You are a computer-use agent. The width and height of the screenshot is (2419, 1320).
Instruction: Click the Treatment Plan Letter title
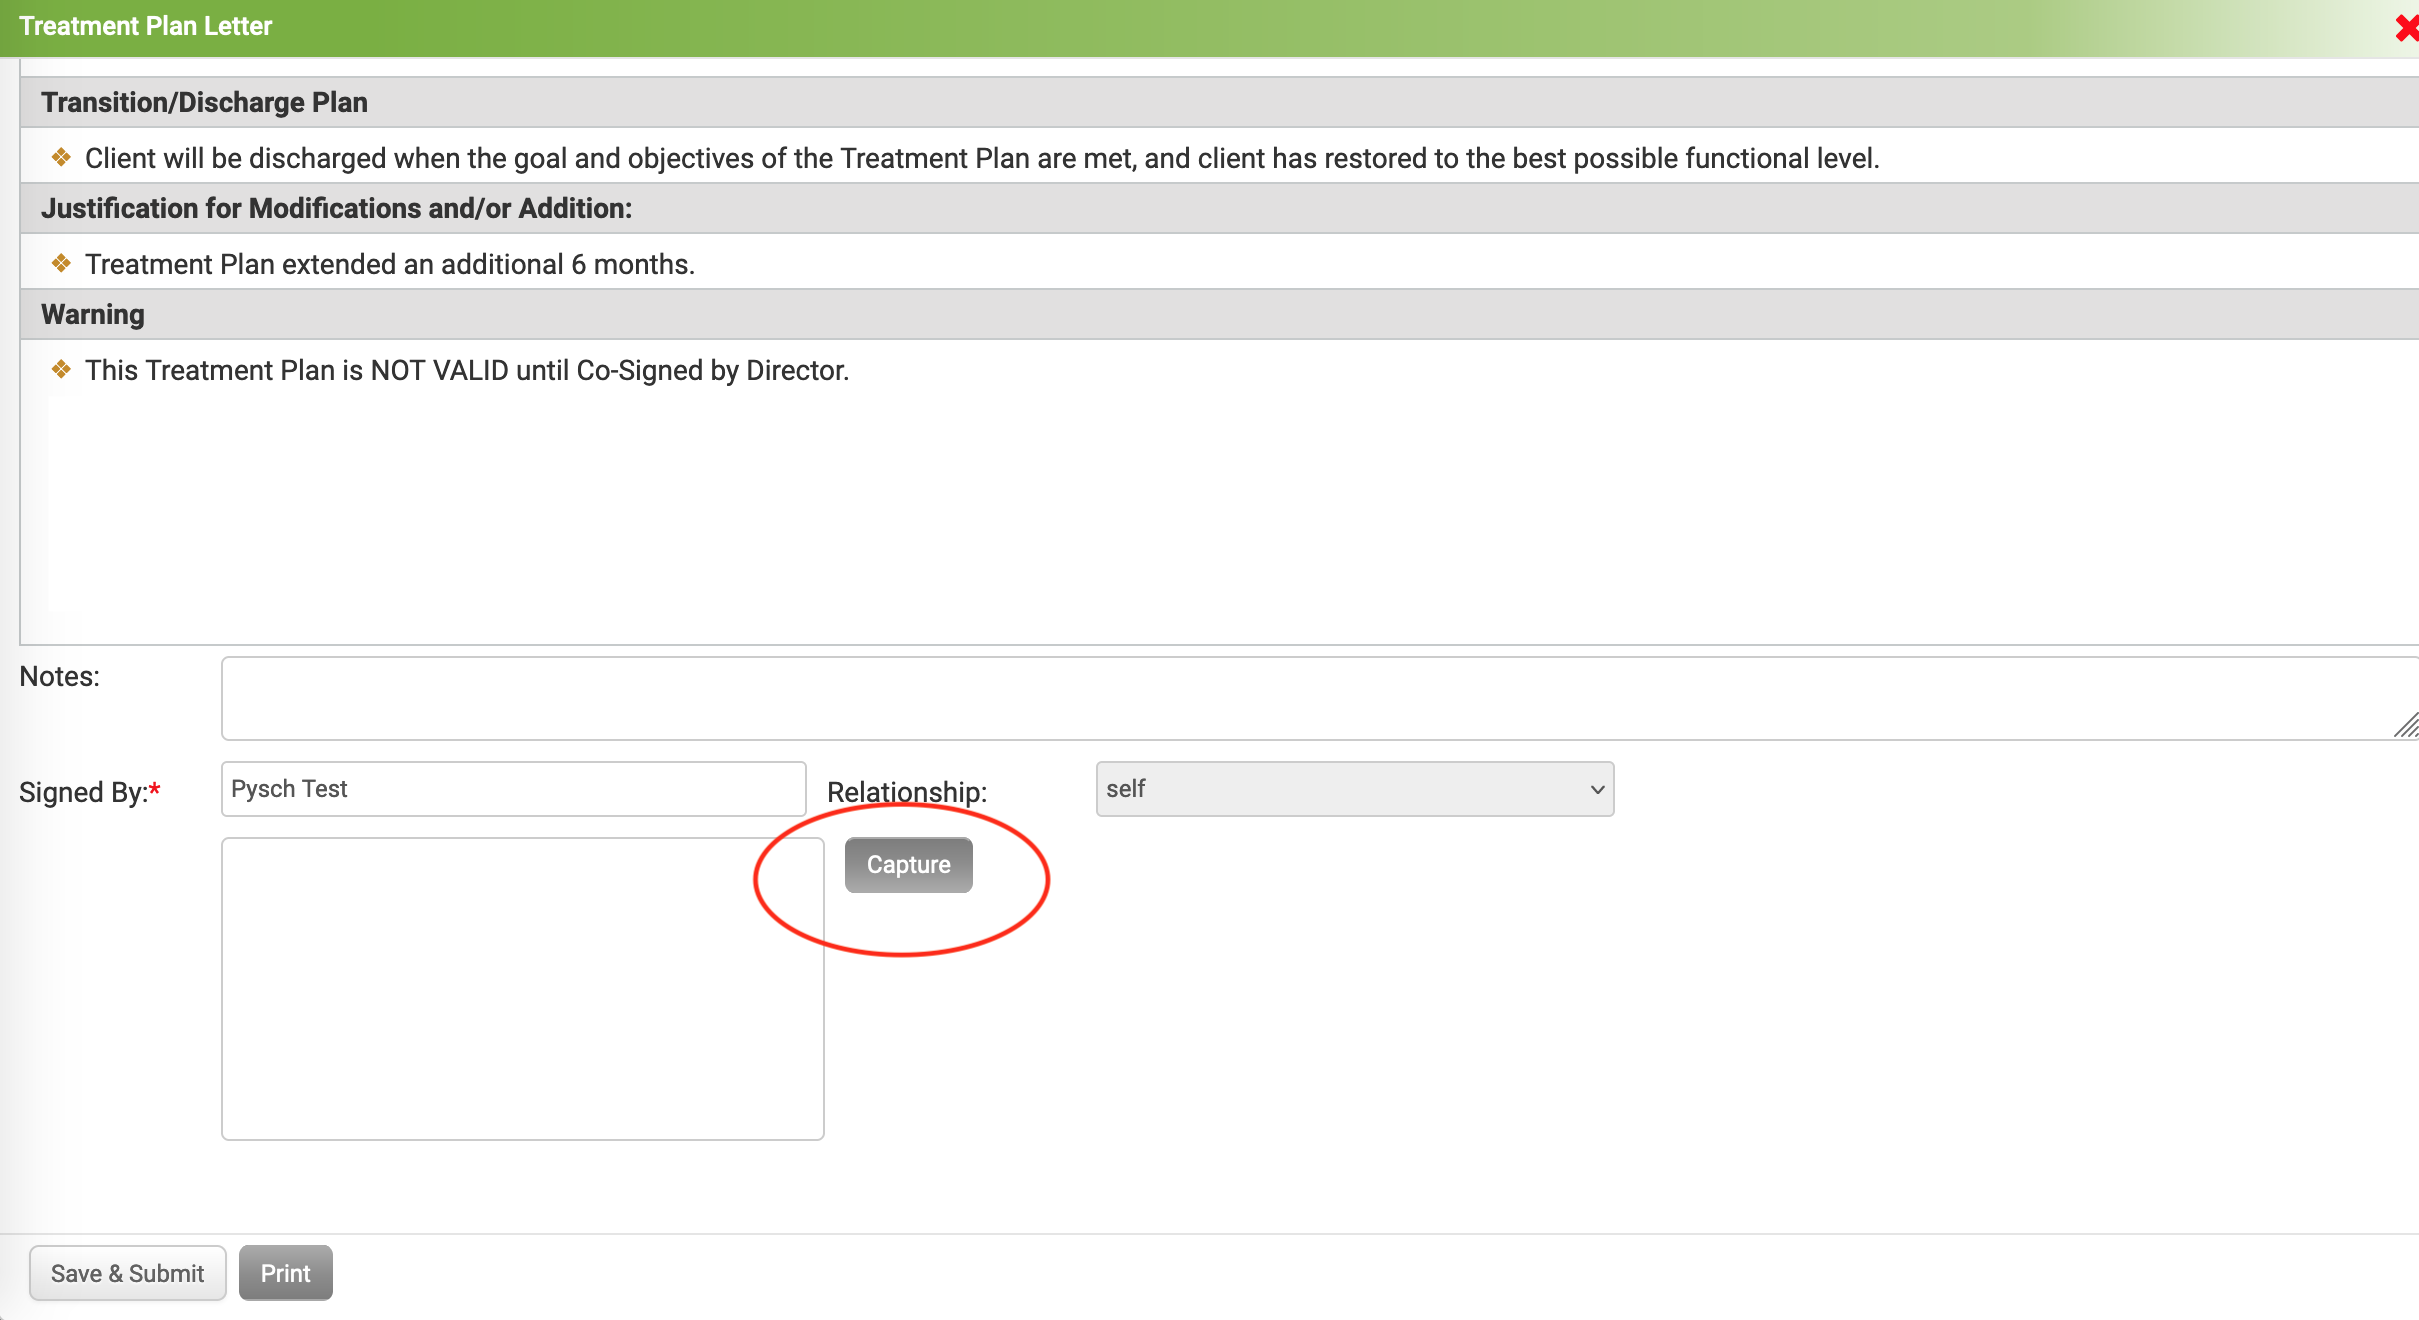146,26
